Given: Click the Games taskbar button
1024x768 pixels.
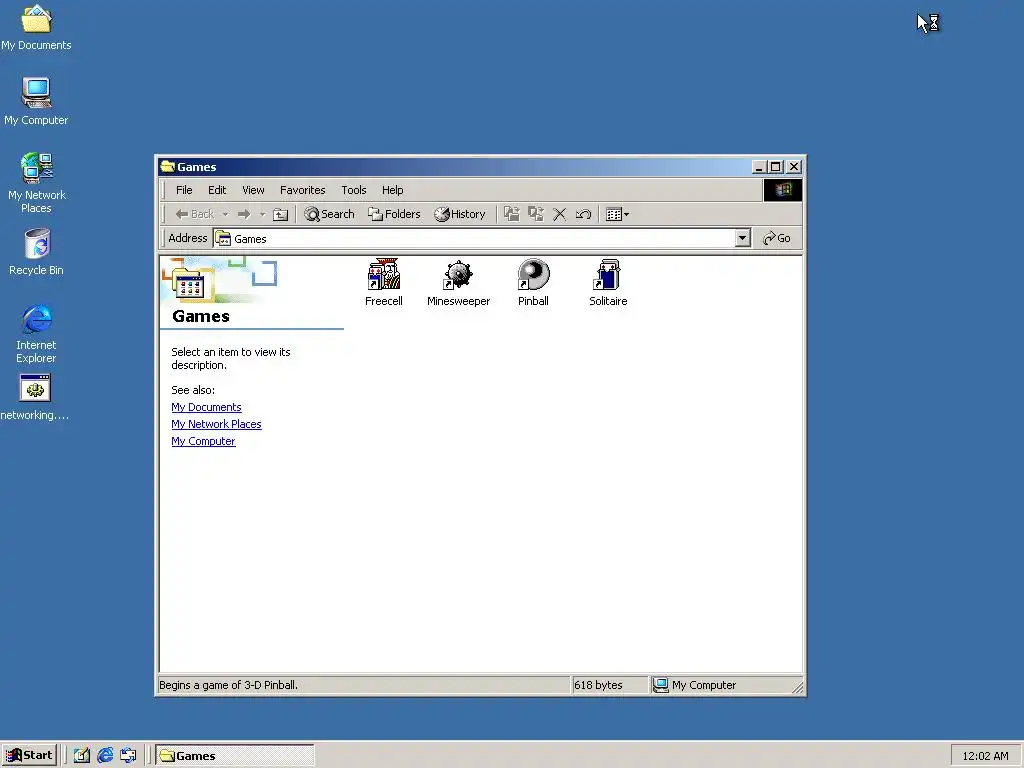Looking at the screenshot, I should coord(234,756).
